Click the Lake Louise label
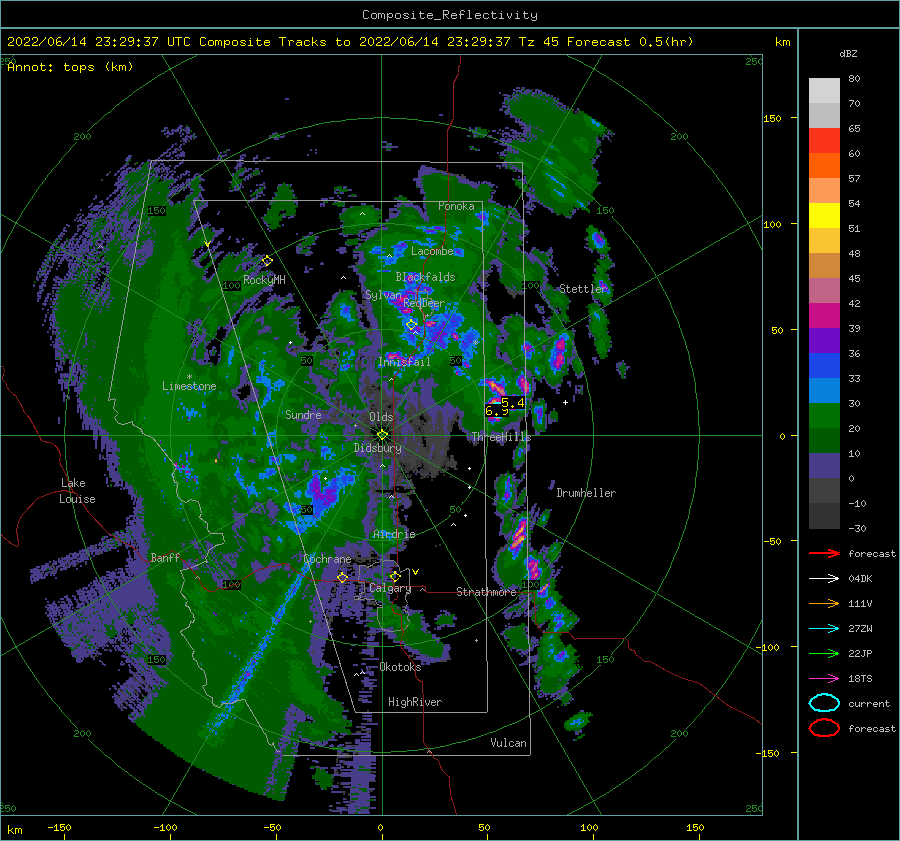The image size is (900, 841). pos(77,491)
